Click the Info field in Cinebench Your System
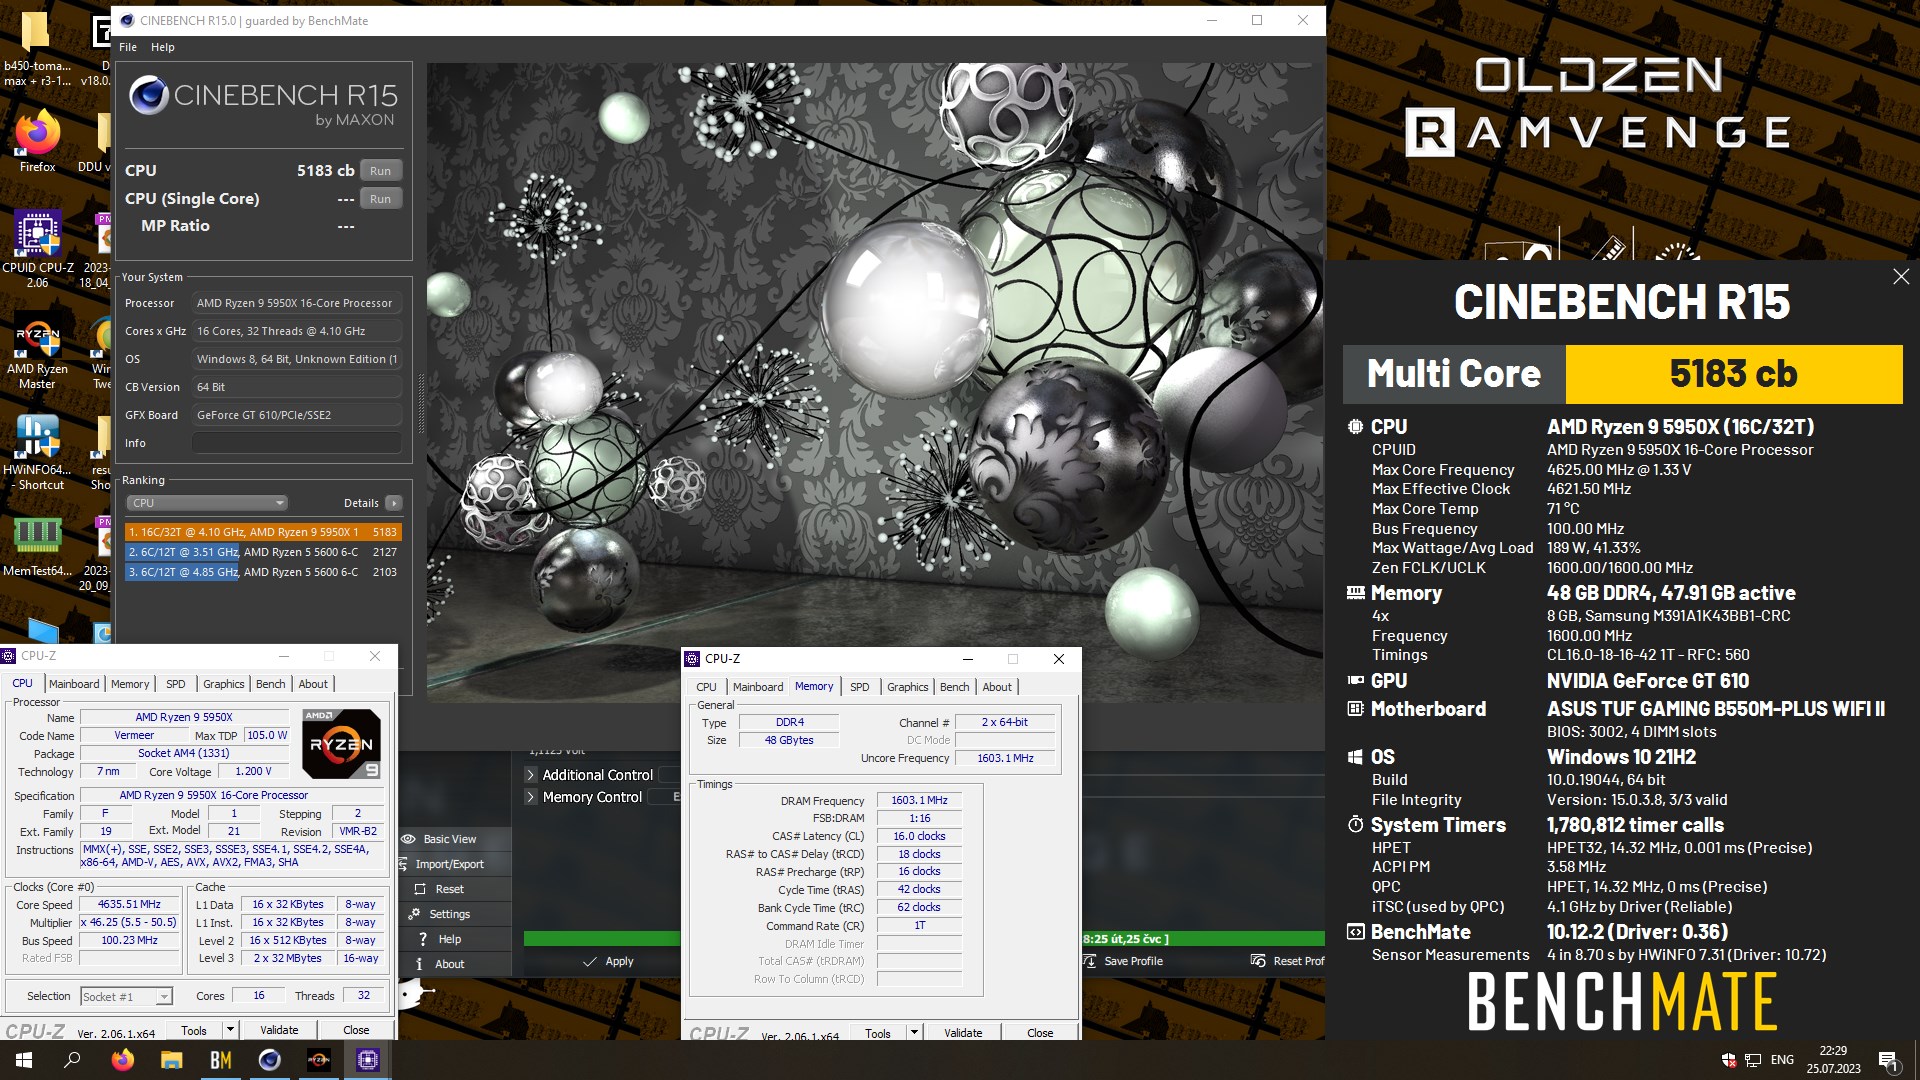1920x1080 pixels. [297, 443]
